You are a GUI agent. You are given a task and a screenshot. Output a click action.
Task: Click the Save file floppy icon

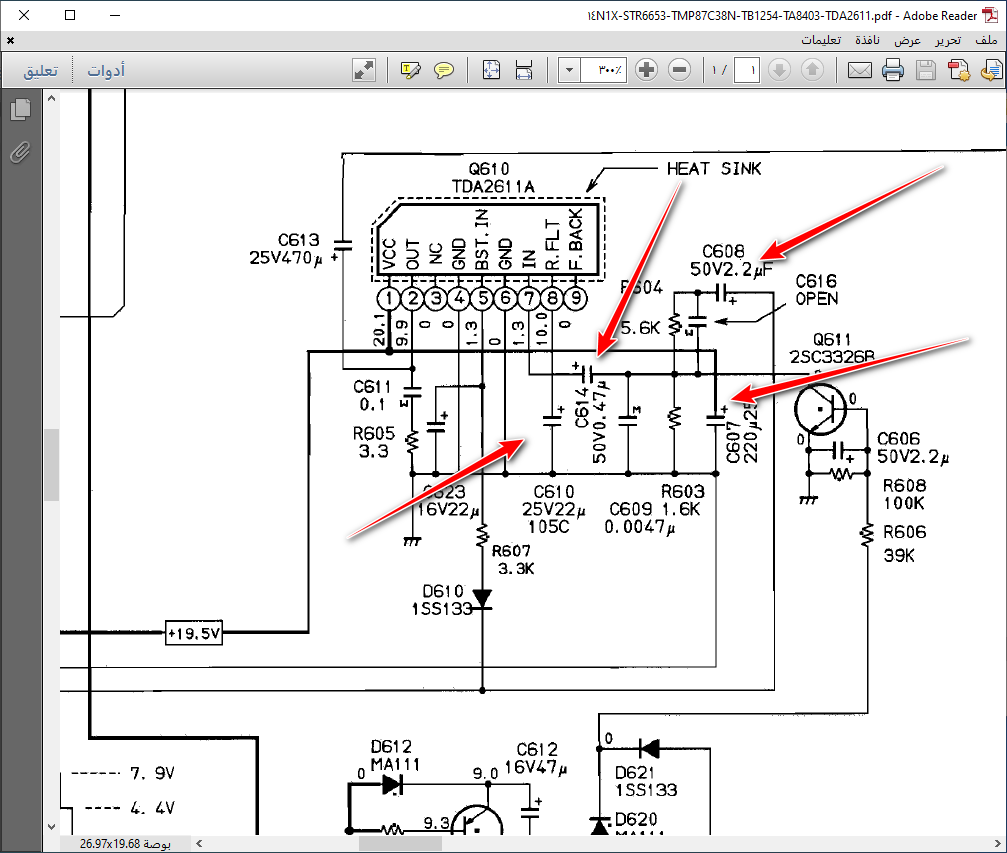click(x=925, y=69)
